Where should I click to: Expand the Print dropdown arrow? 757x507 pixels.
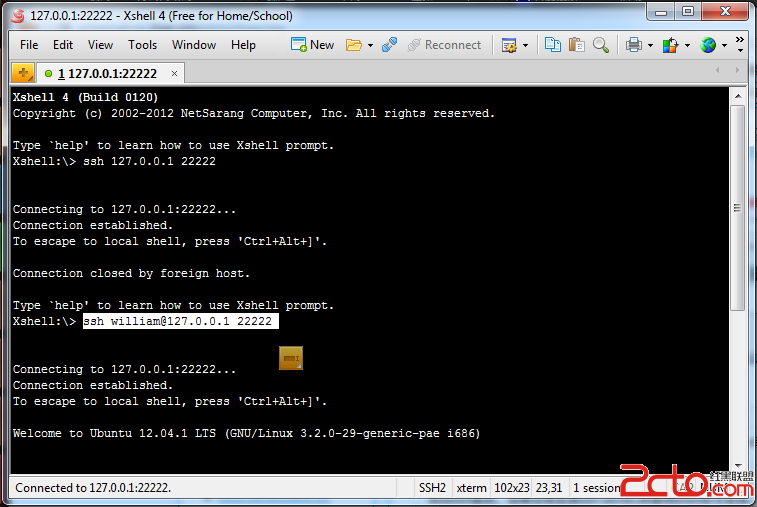pos(650,45)
